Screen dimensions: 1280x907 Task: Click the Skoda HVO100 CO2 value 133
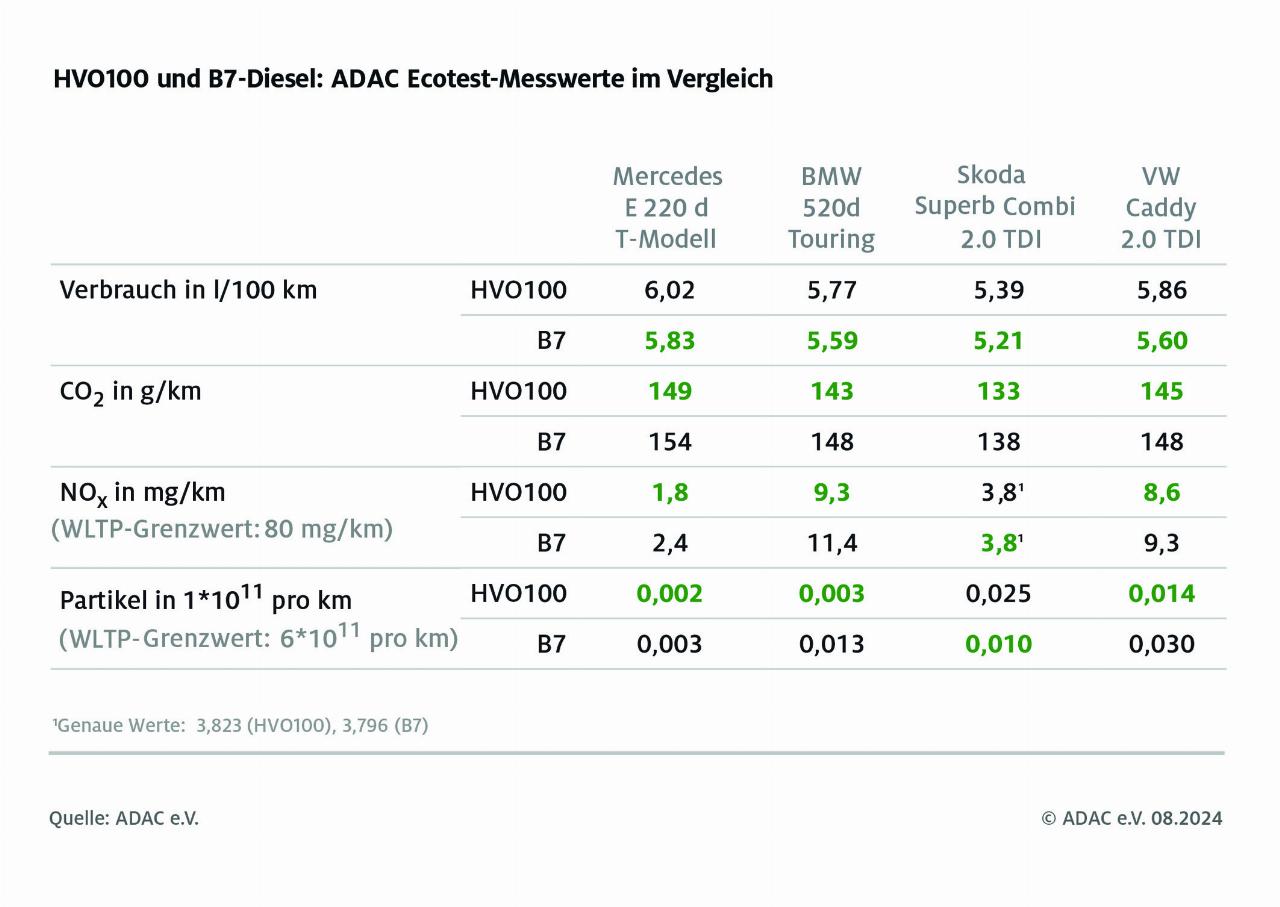click(997, 391)
